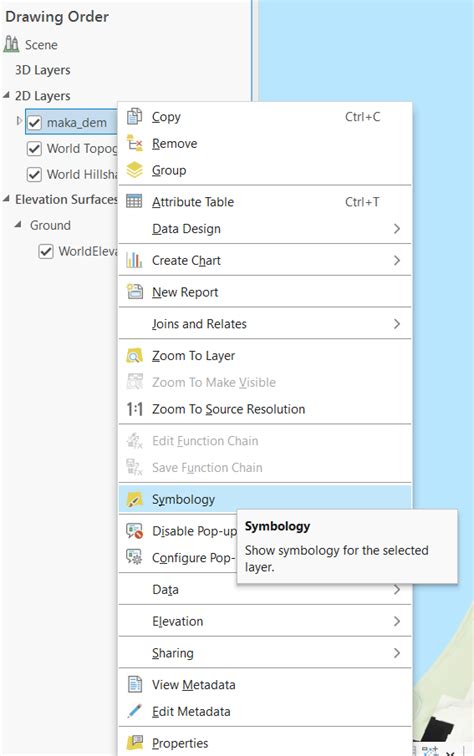Open the Data Design submenu arrow

click(396, 229)
